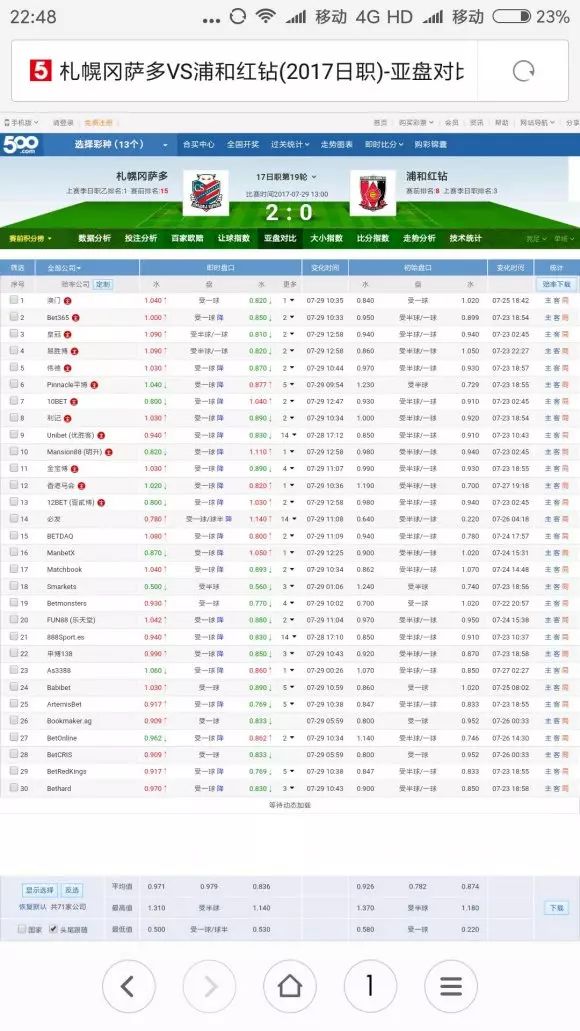
Task: Uncheck the 头尾跟随 checkbox
Action: point(53,929)
